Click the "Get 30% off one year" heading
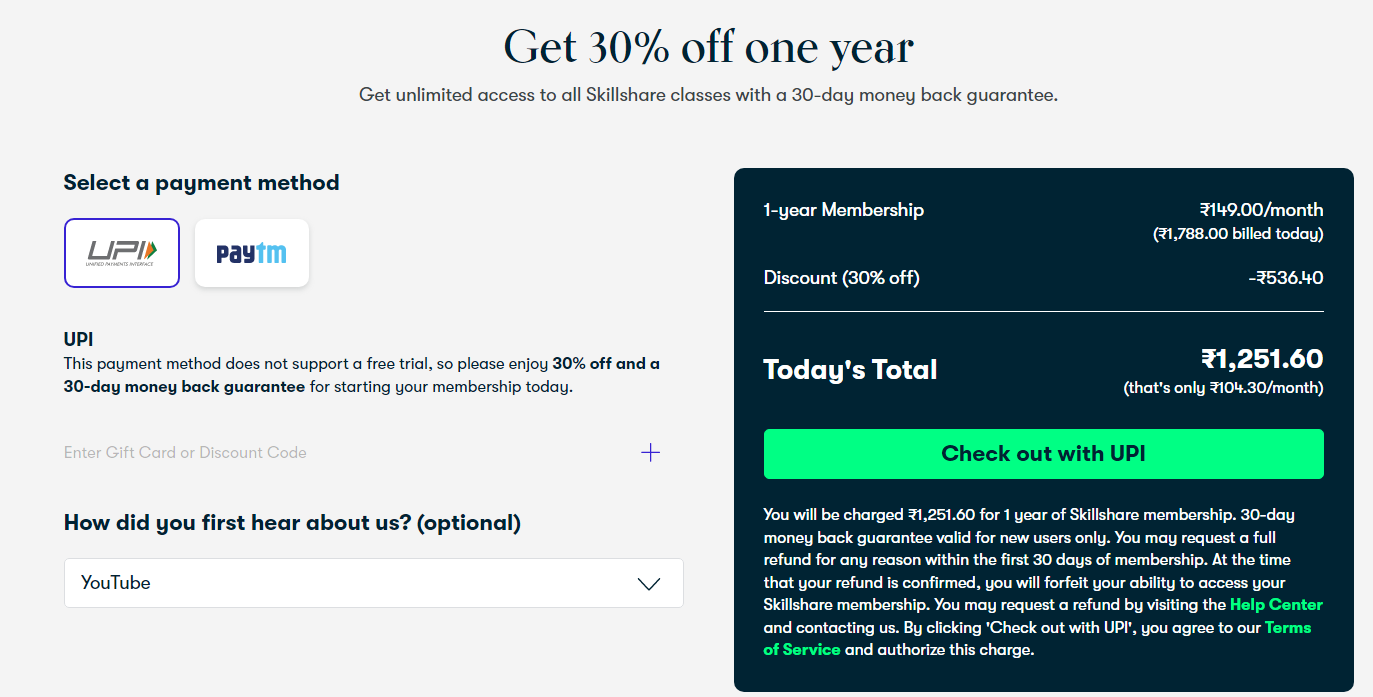Screen dimensions: 1373x697 tap(708, 47)
